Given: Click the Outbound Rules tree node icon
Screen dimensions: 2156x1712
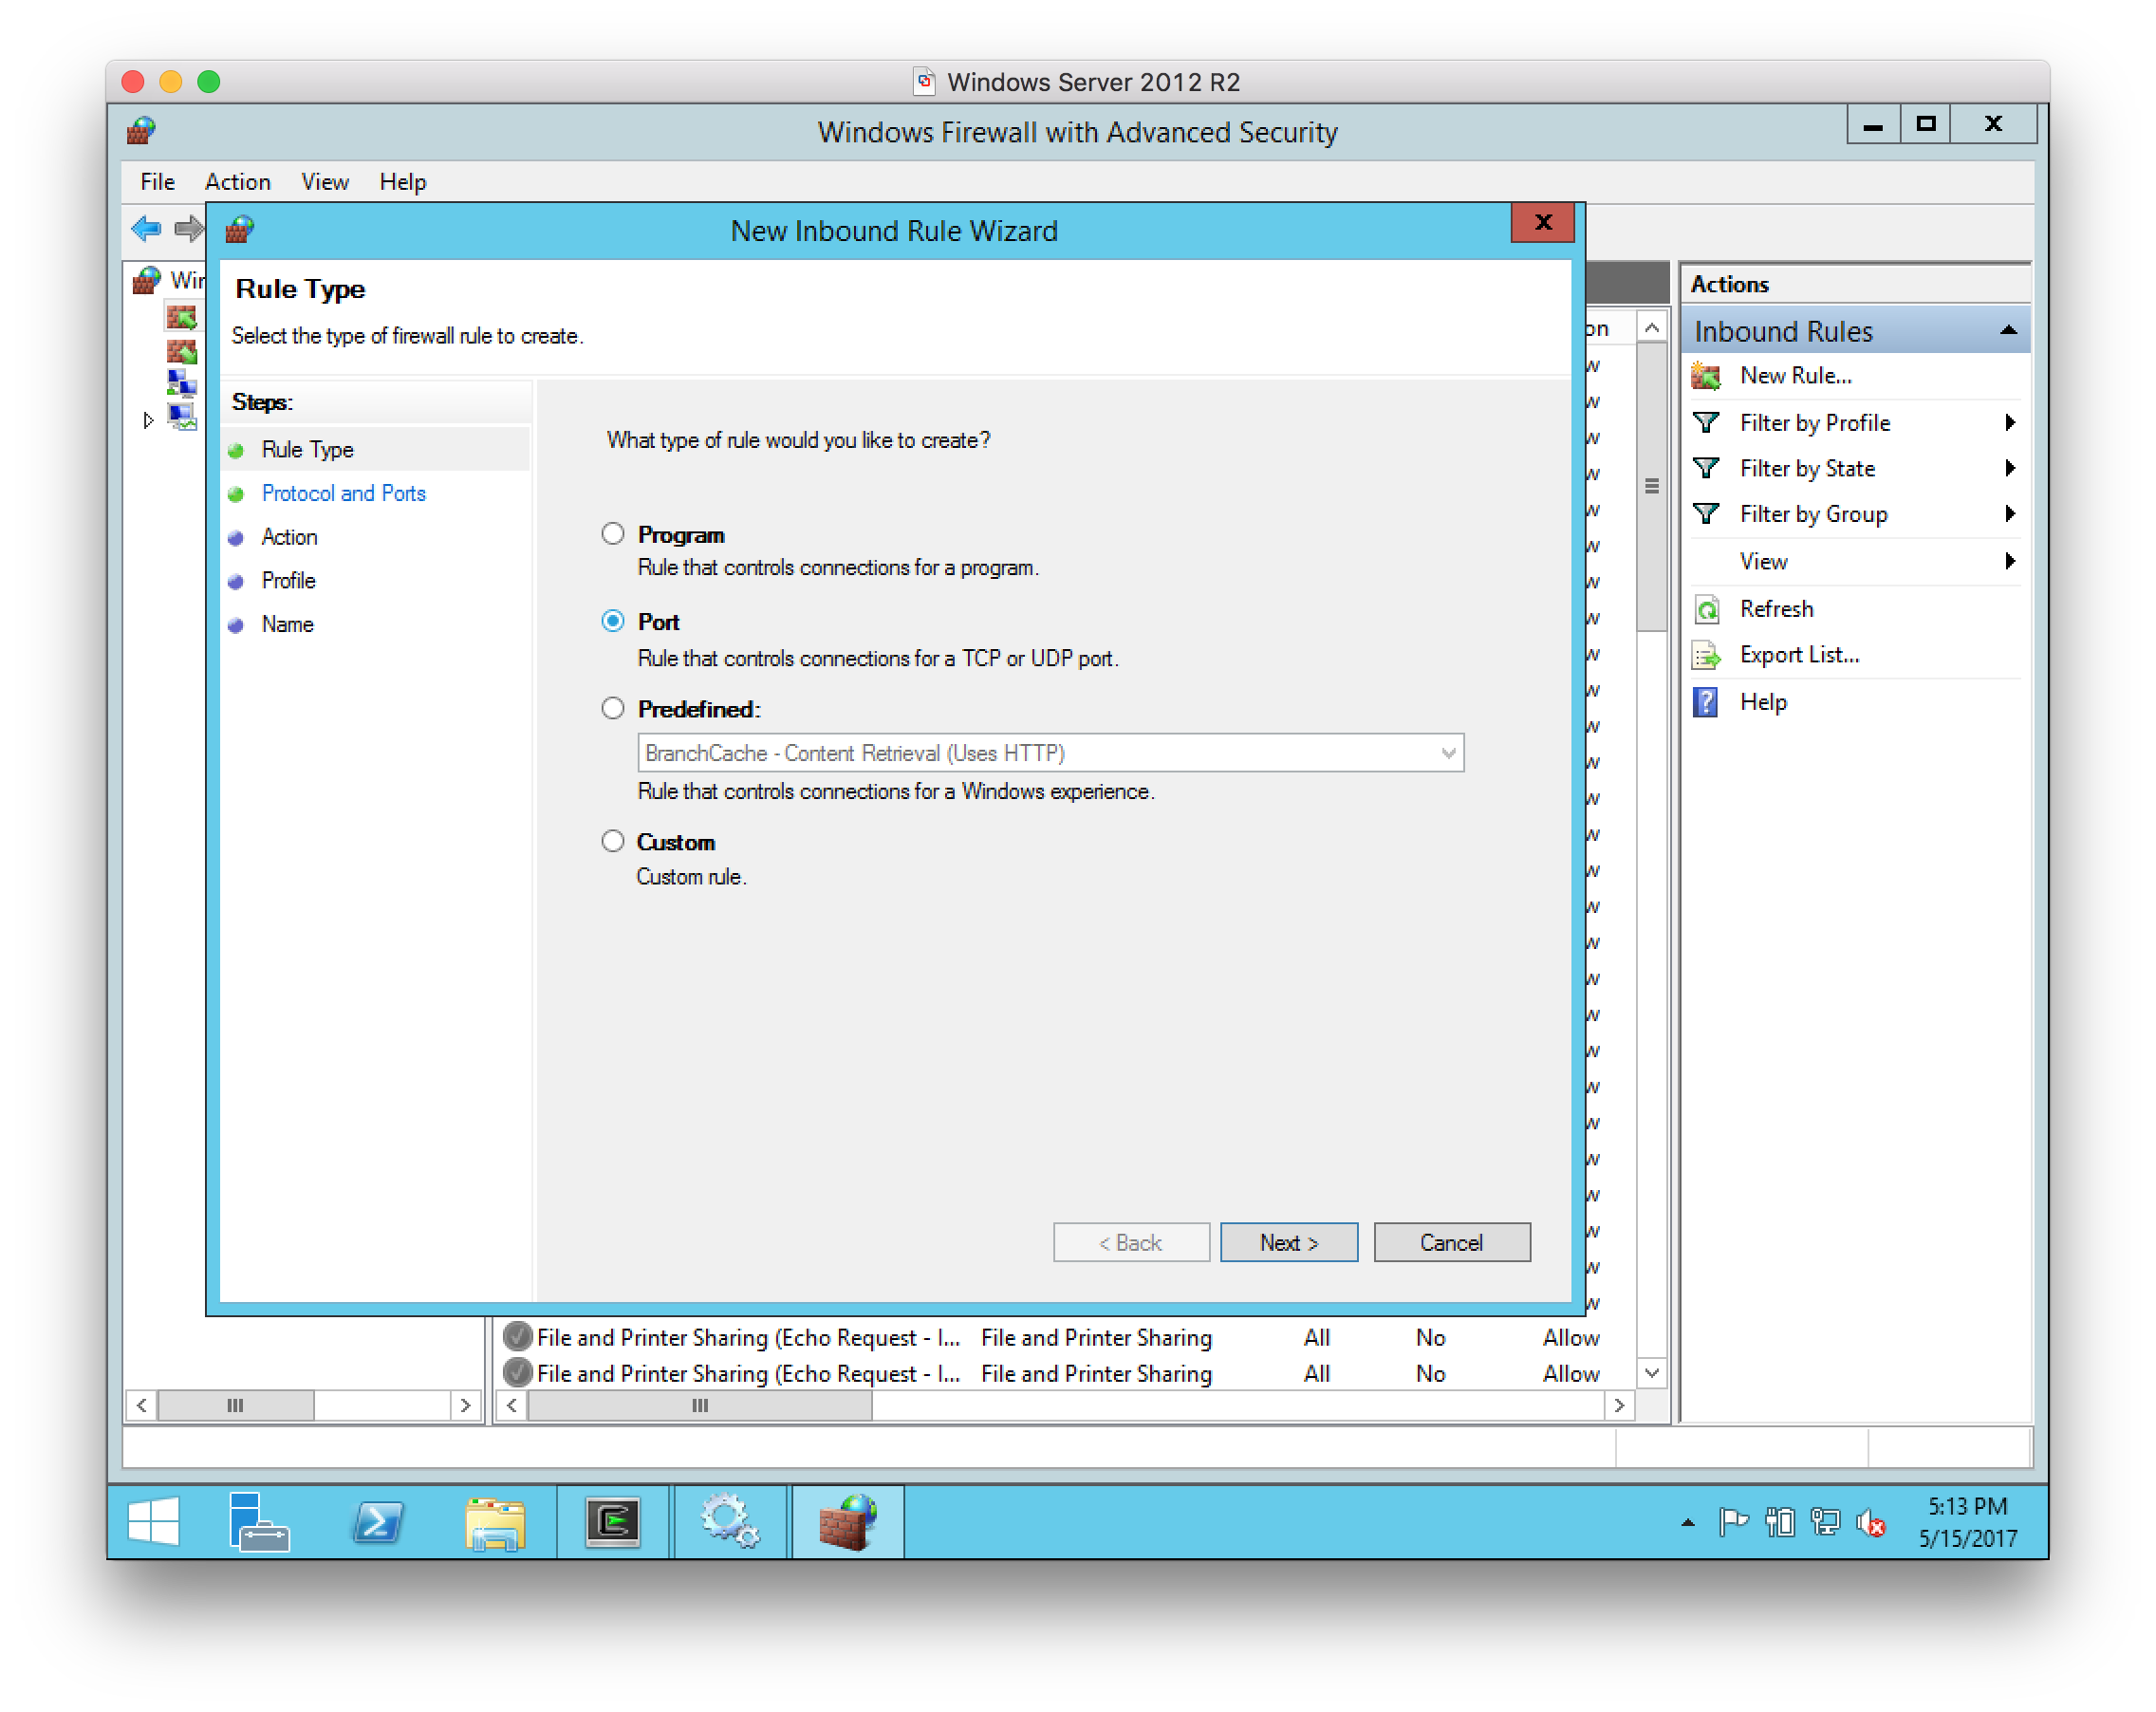Looking at the screenshot, I should (x=181, y=350).
